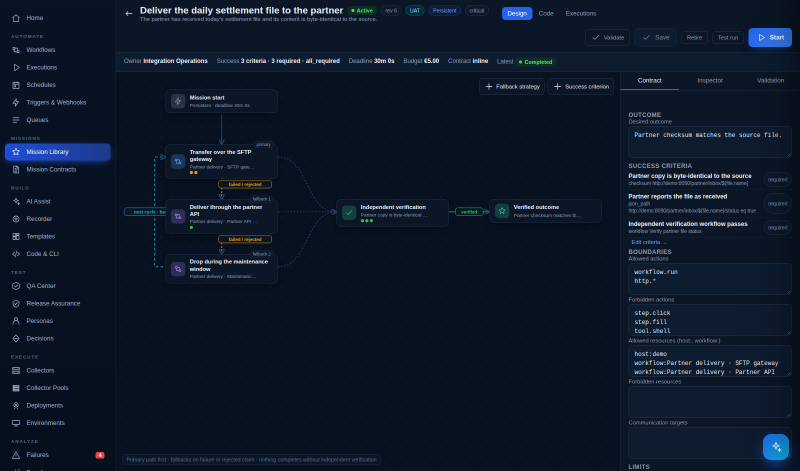Click the Allowed actions text field

tap(710, 279)
